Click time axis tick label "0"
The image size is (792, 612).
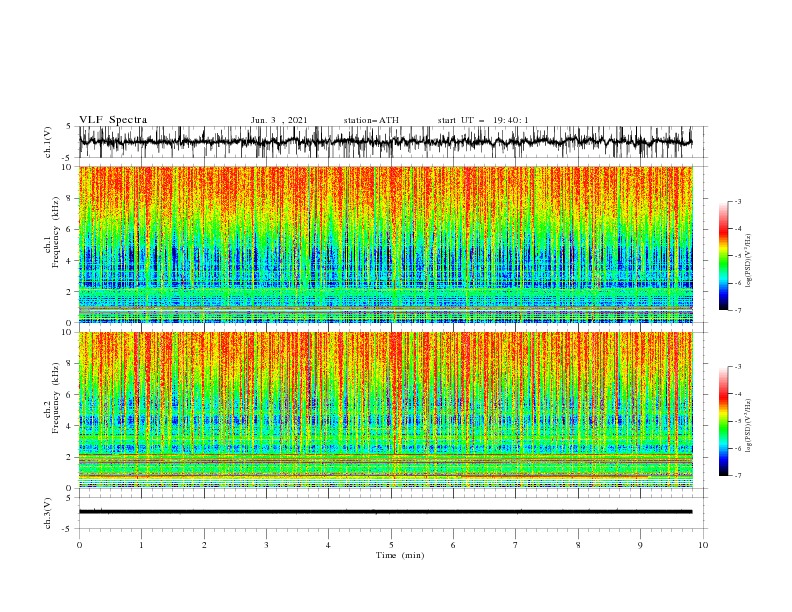79,545
